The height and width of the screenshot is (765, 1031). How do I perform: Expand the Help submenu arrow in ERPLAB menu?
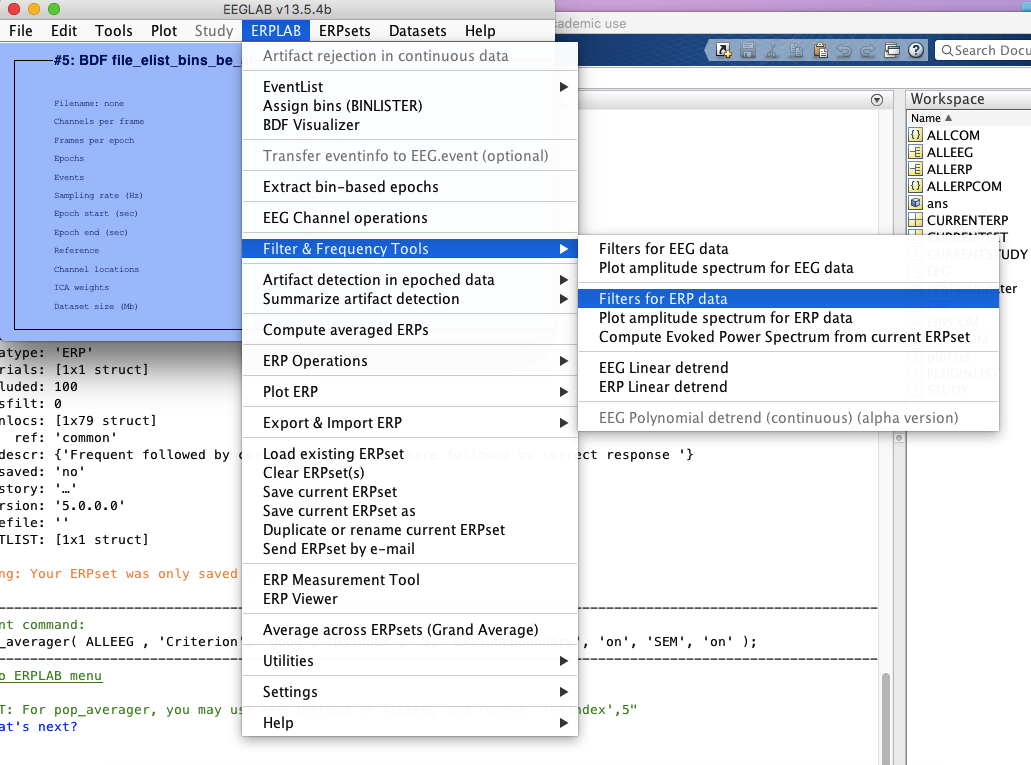click(x=563, y=723)
